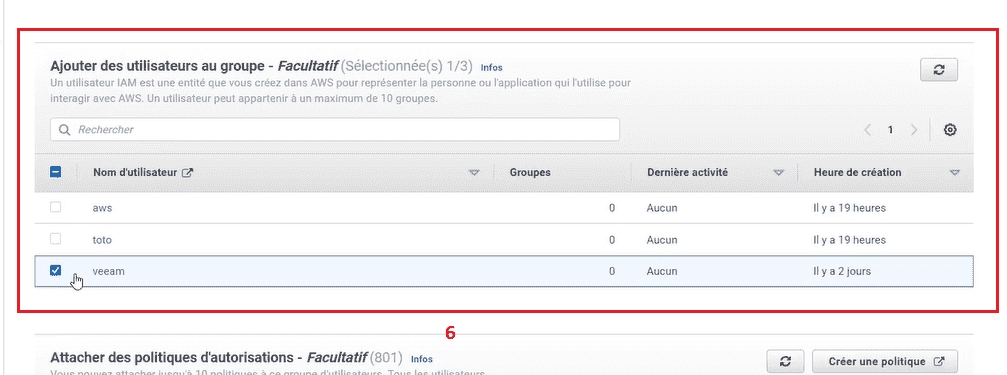This screenshot has height=375, width=1007.
Task: Click 'Il y a 19 heures' in aws row
Action: [x=850, y=208]
